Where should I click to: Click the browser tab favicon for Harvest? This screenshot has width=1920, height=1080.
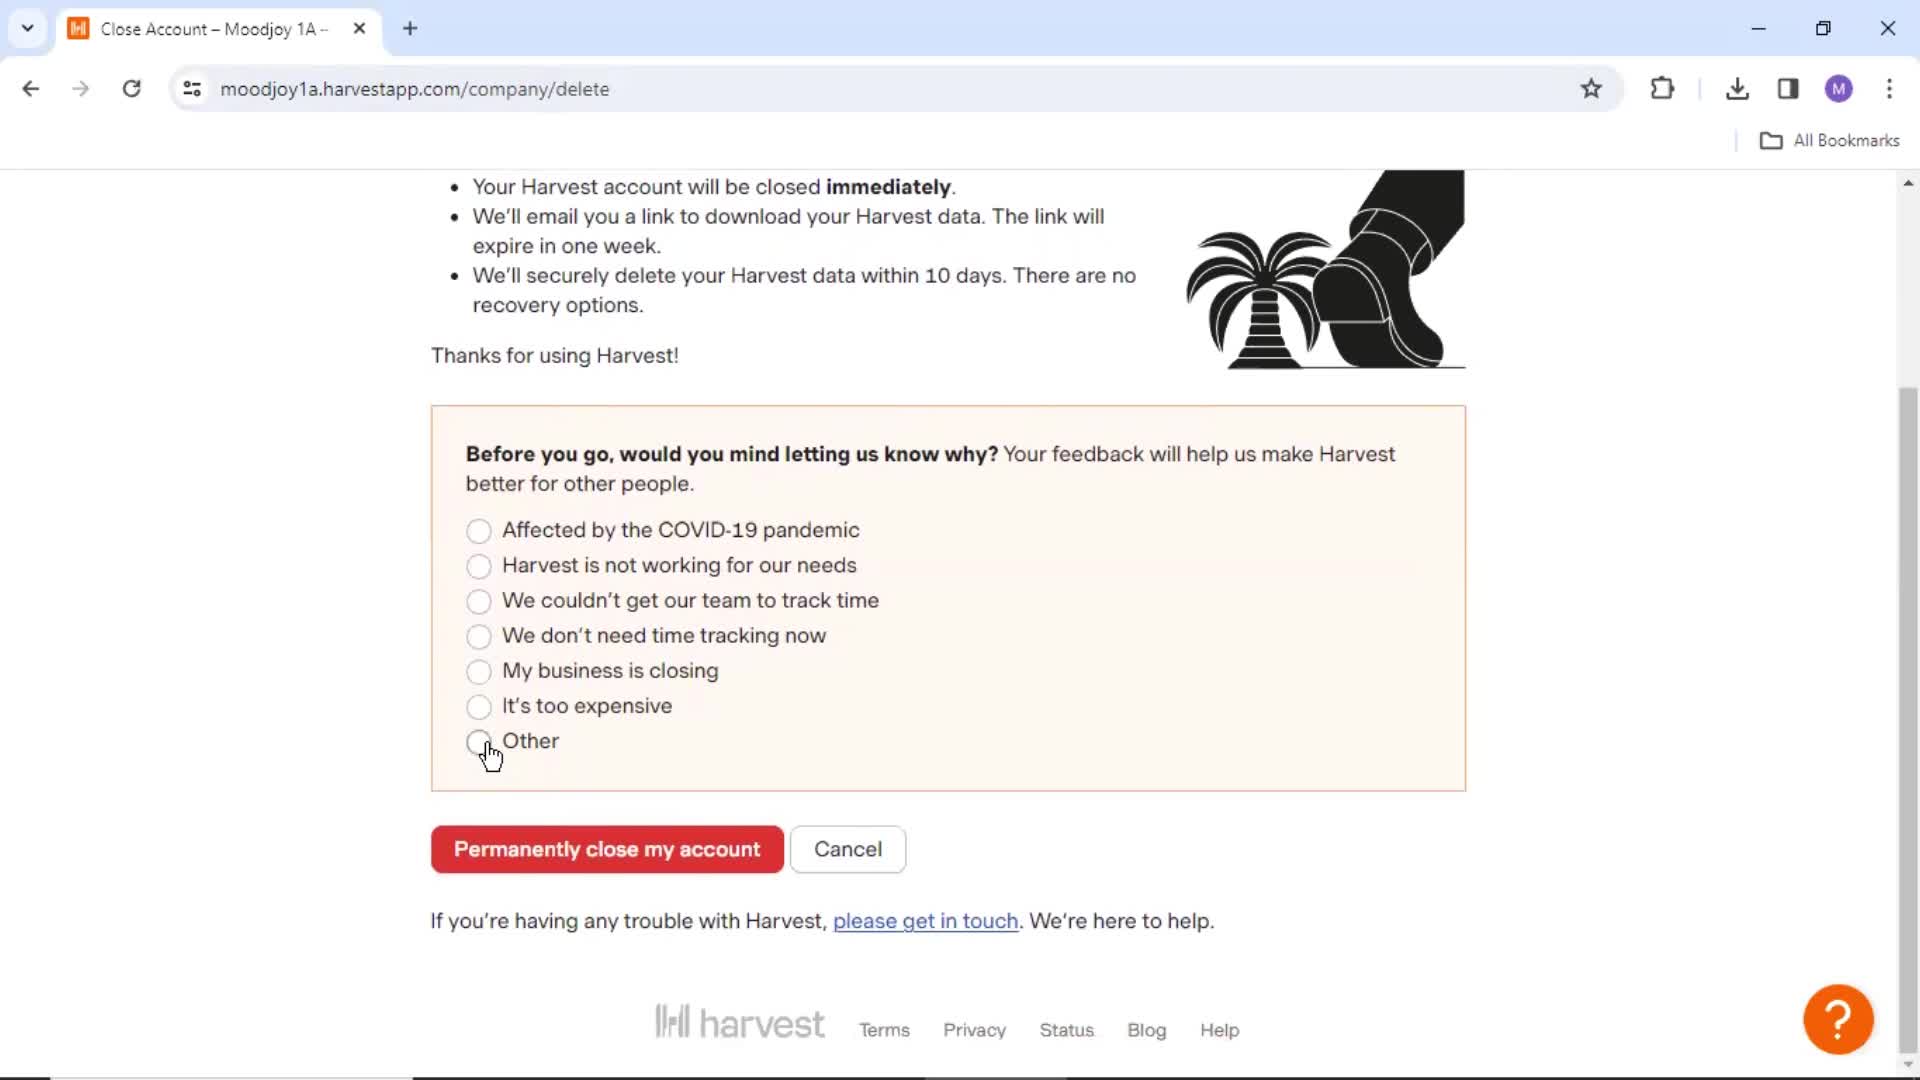(x=79, y=29)
